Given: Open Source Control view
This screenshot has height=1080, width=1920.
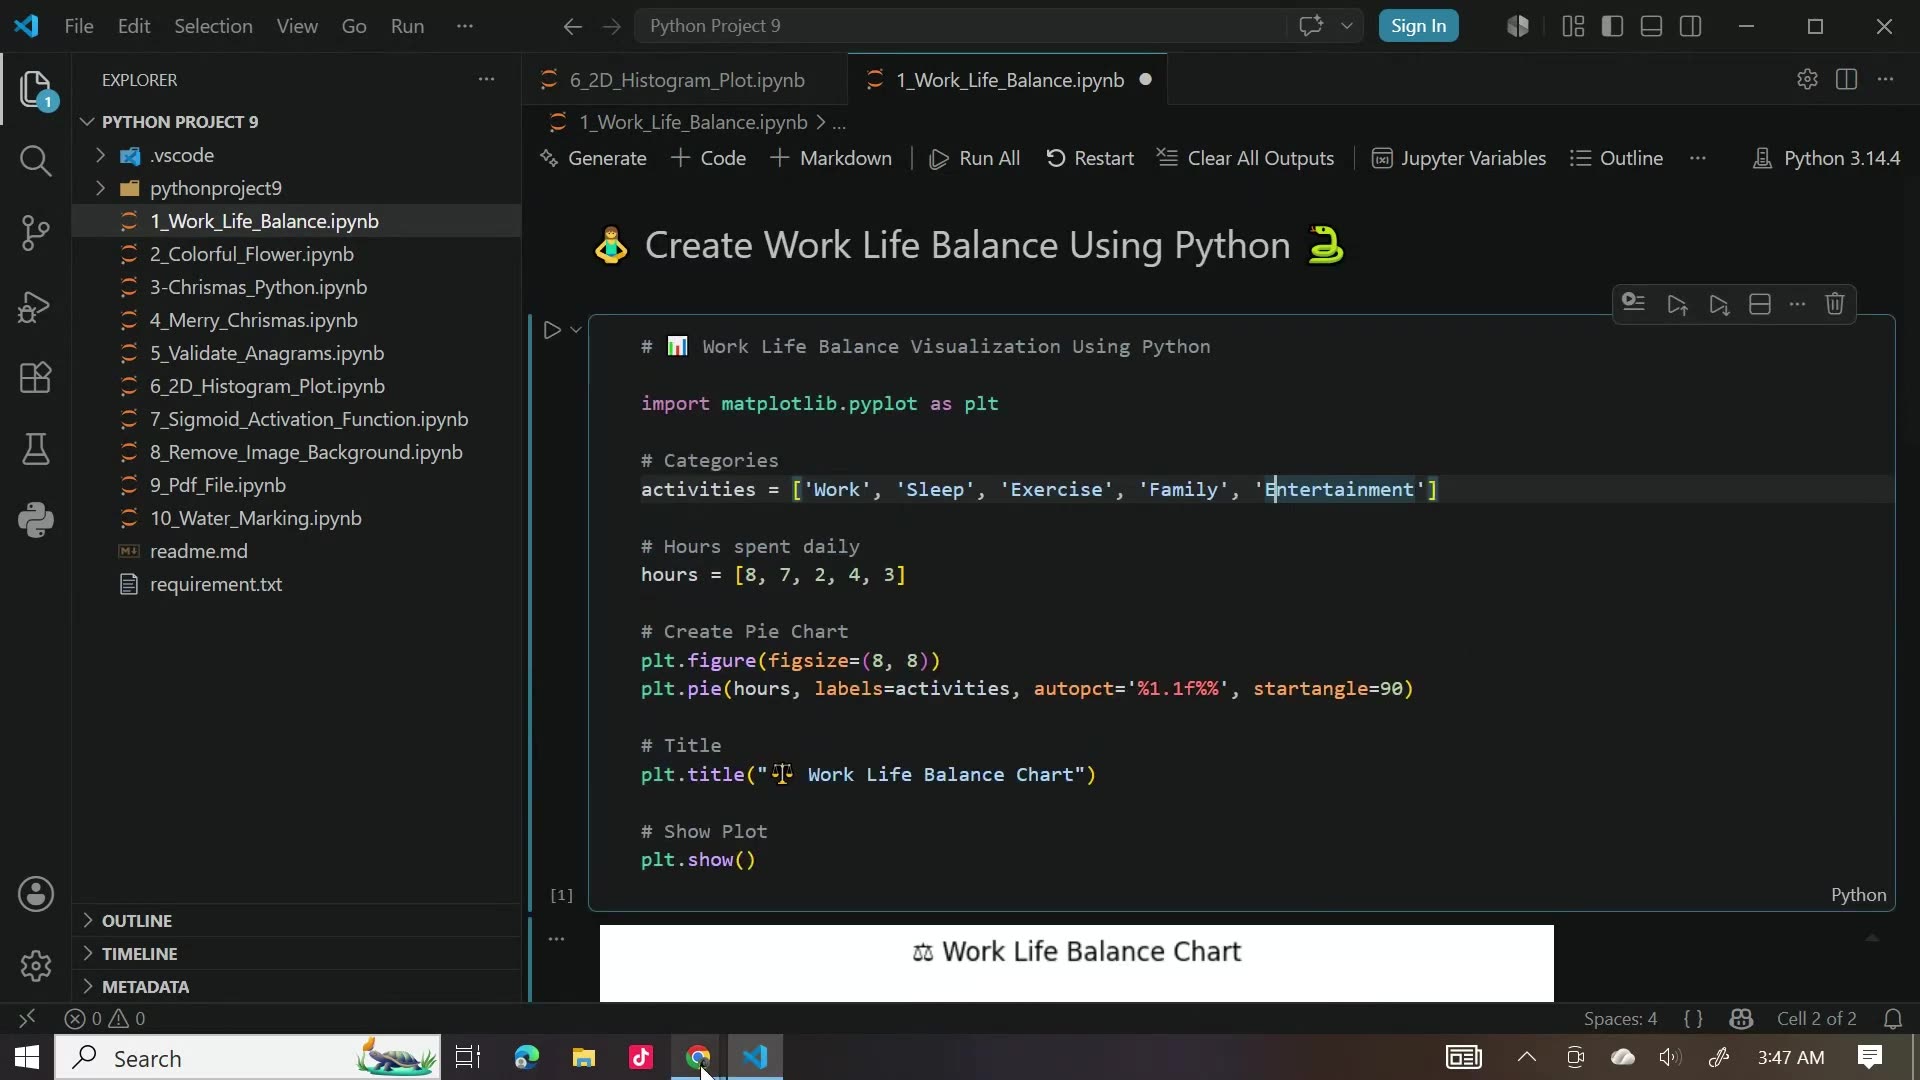Looking at the screenshot, I should tap(36, 233).
